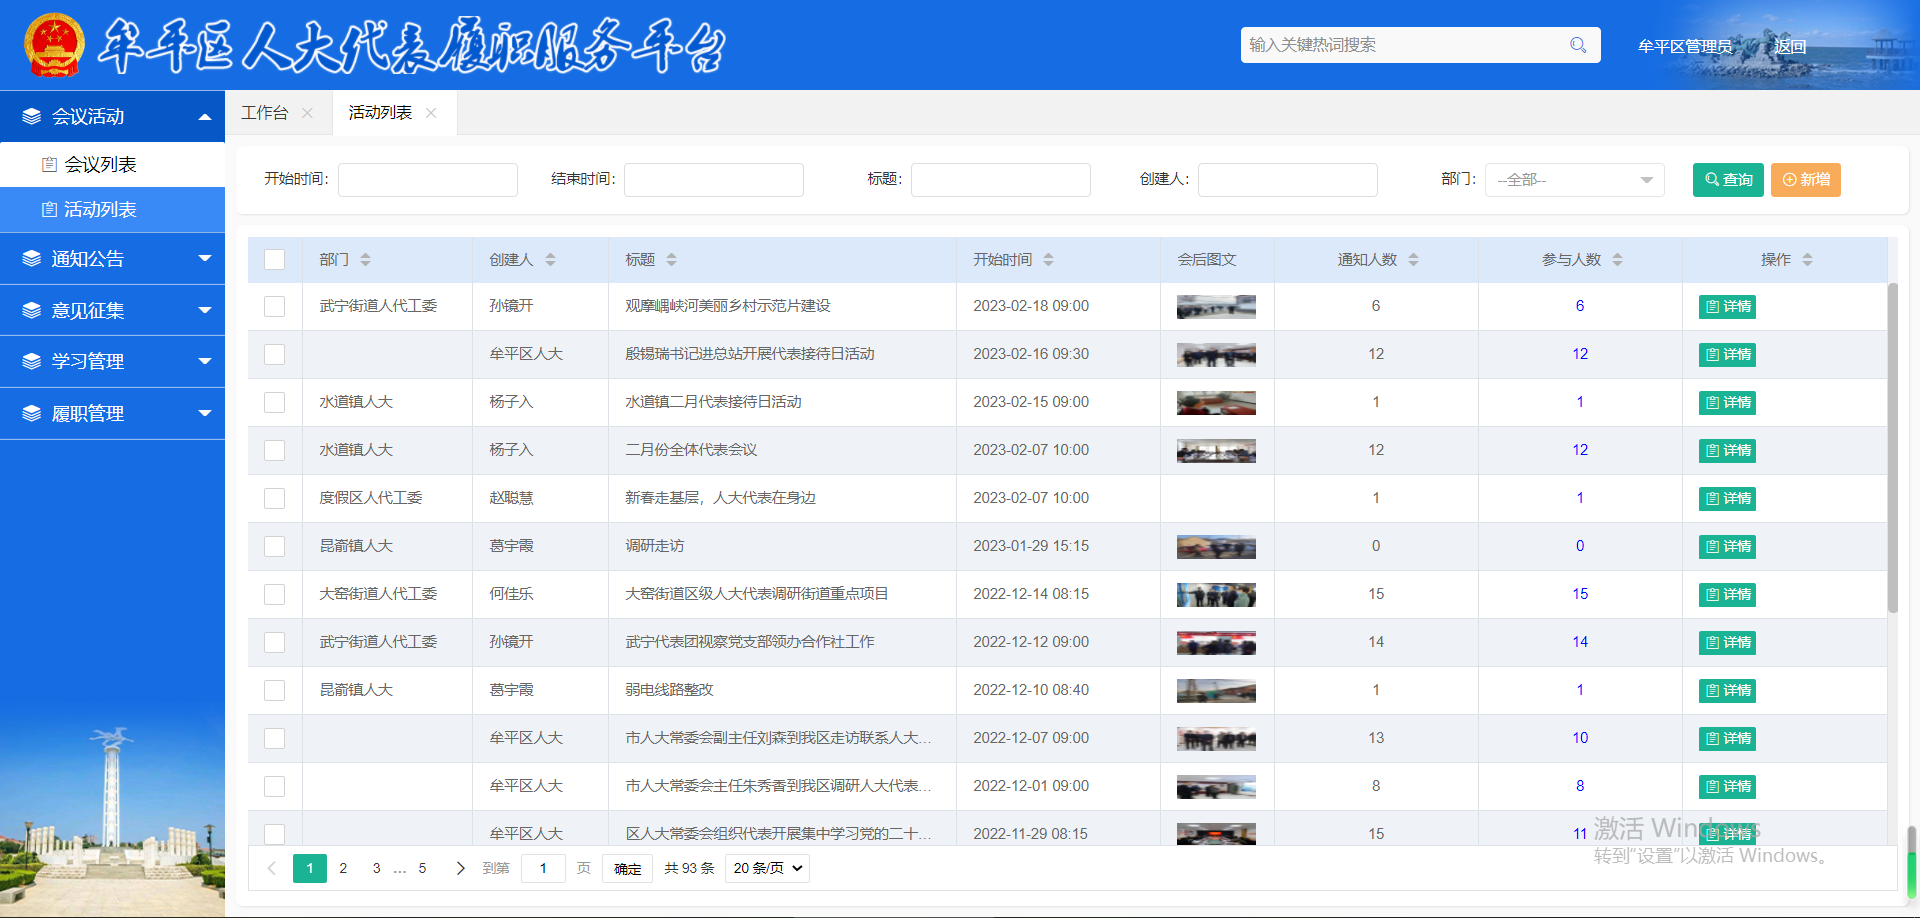Sort table by 部门 column sort icon
This screenshot has height=918, width=1920.
click(365, 260)
